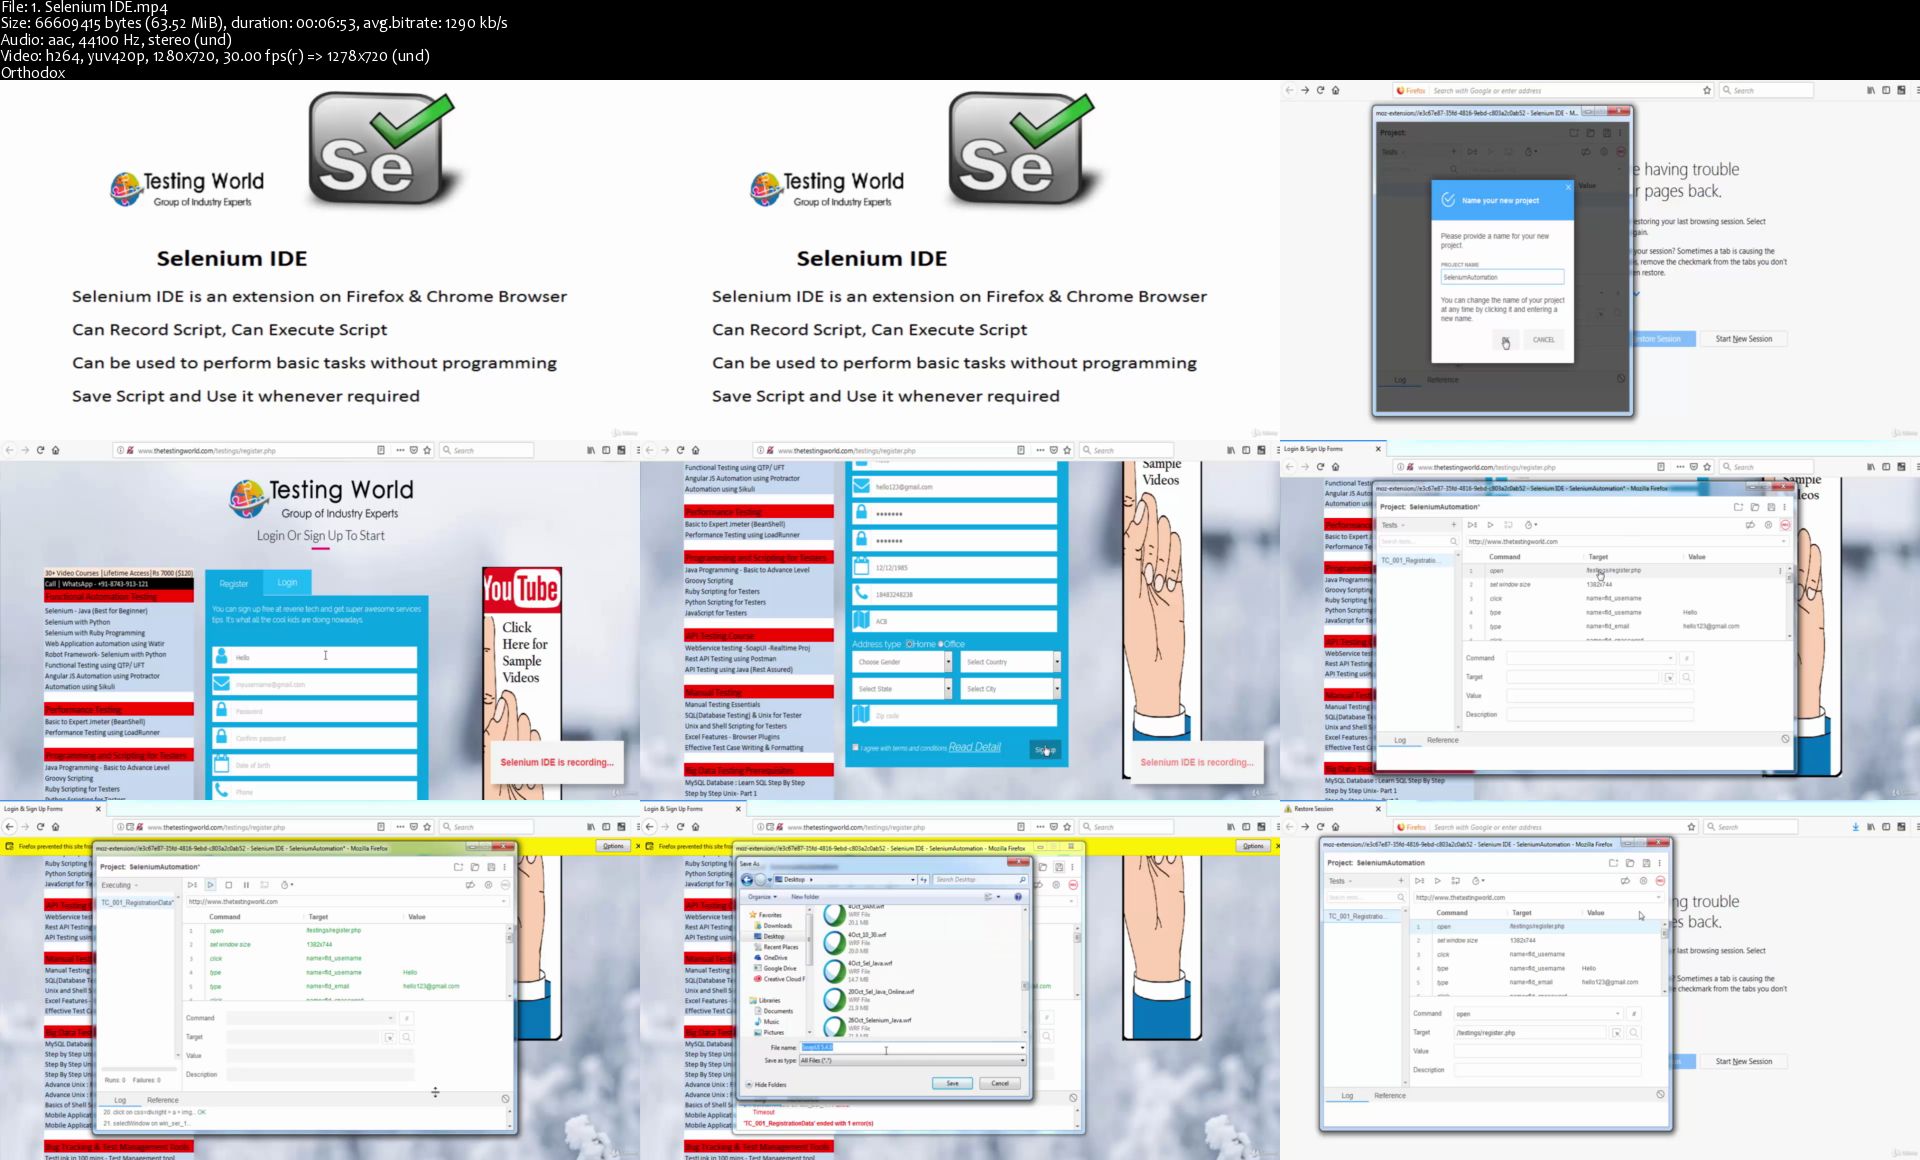Open test execution speed control in IDE with empty Command field

tap(1530, 525)
